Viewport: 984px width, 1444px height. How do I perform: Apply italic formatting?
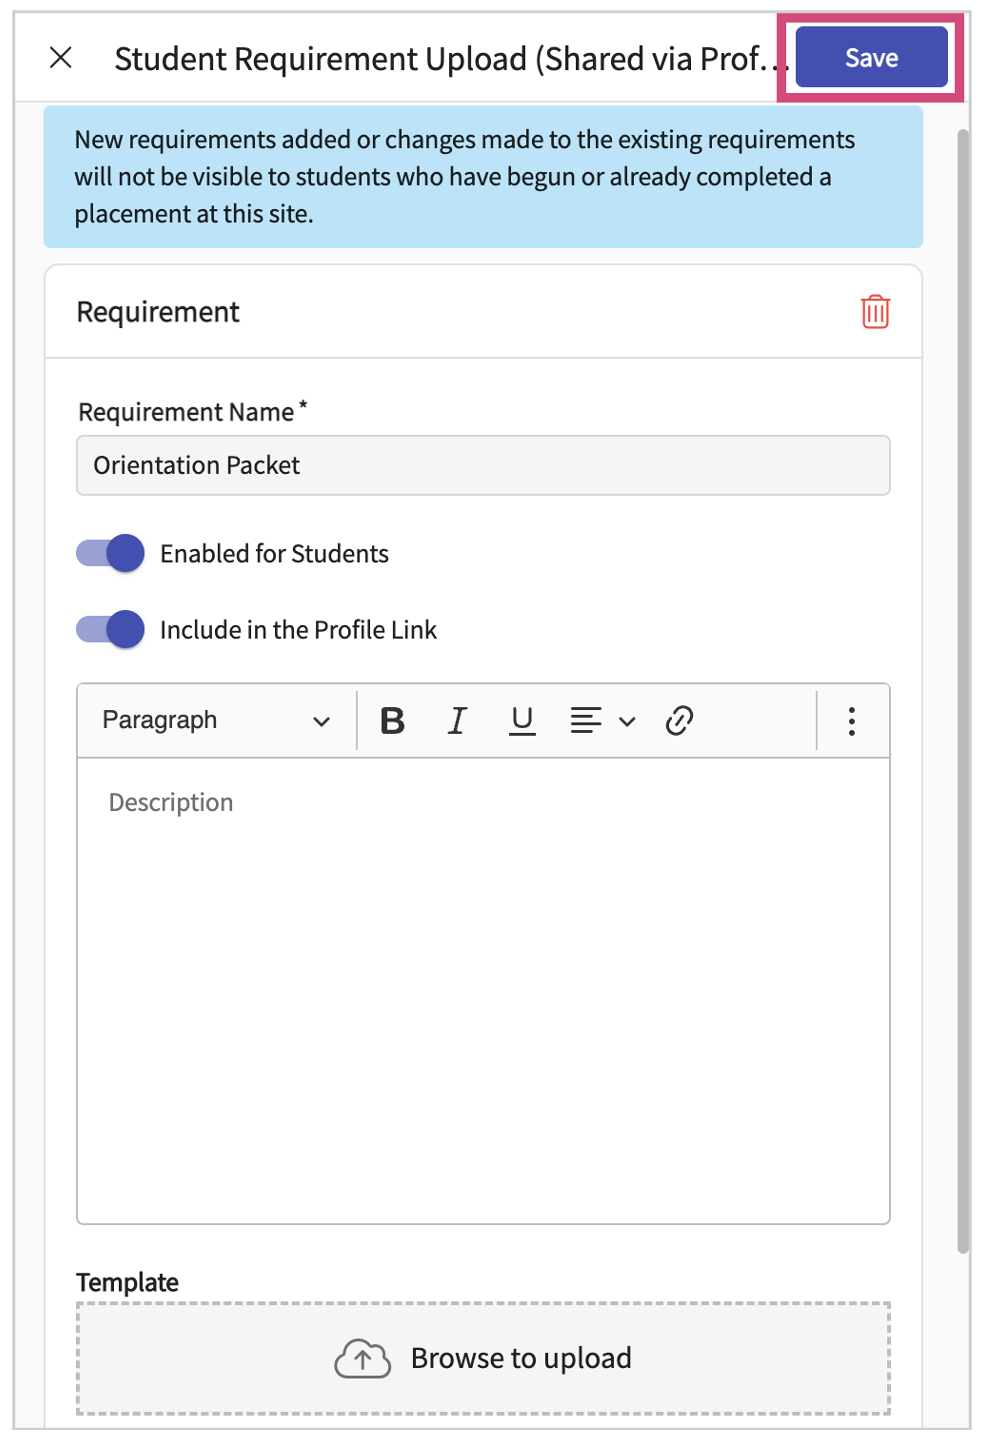pos(457,720)
